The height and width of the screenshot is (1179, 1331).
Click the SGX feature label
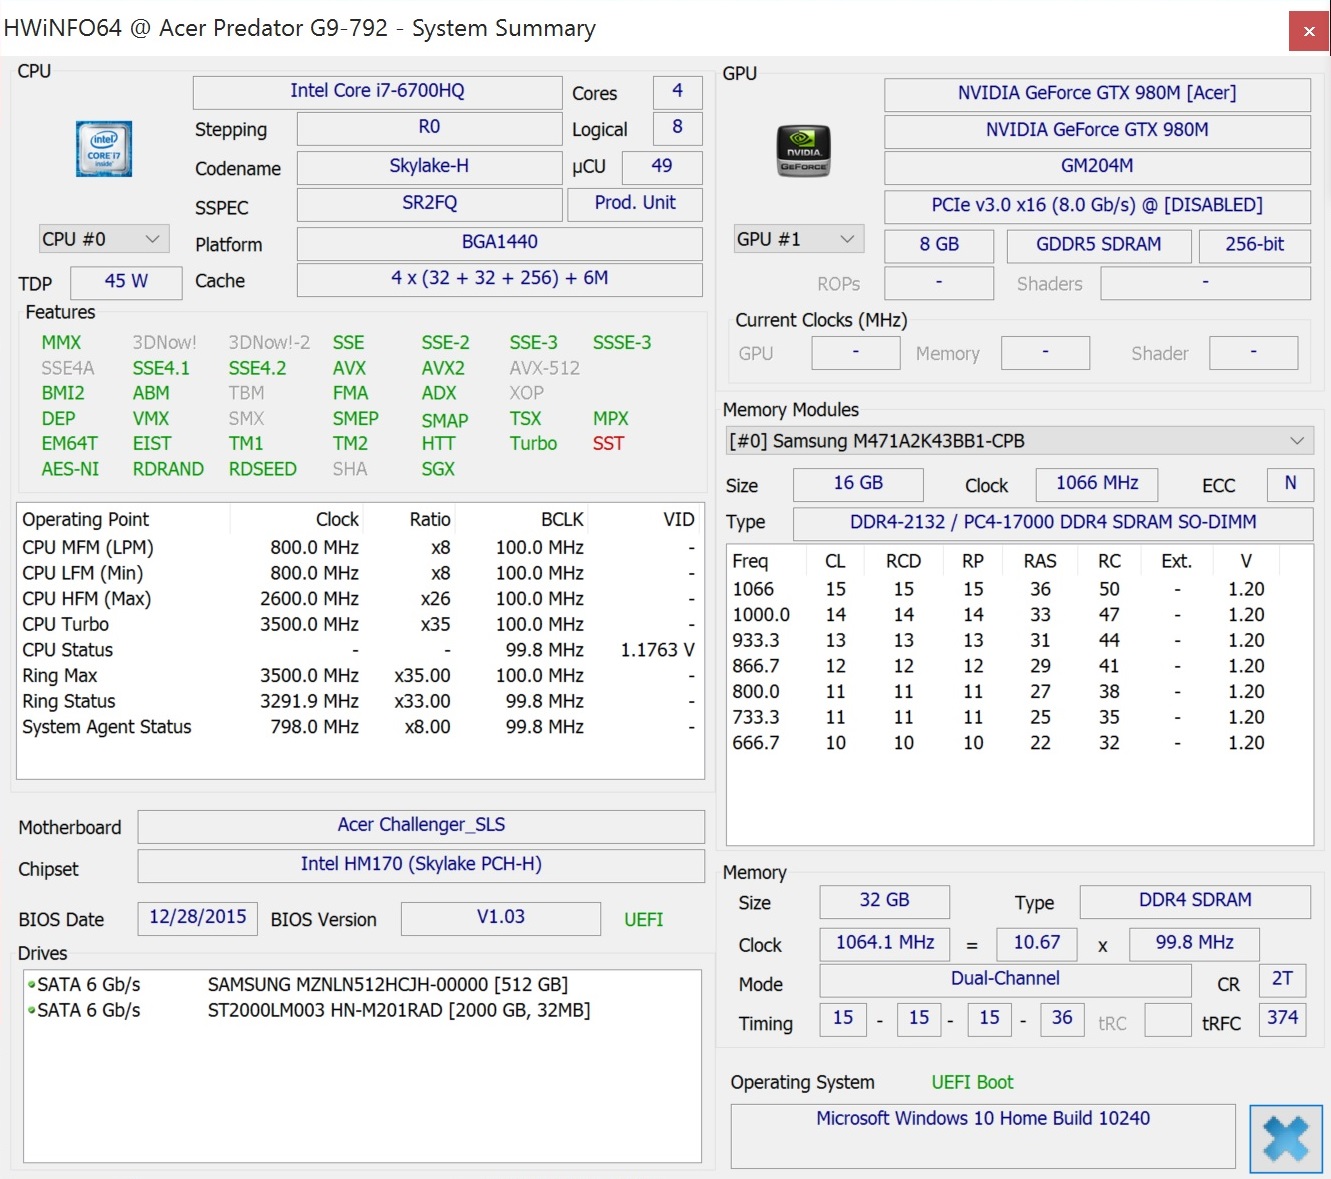tap(438, 469)
